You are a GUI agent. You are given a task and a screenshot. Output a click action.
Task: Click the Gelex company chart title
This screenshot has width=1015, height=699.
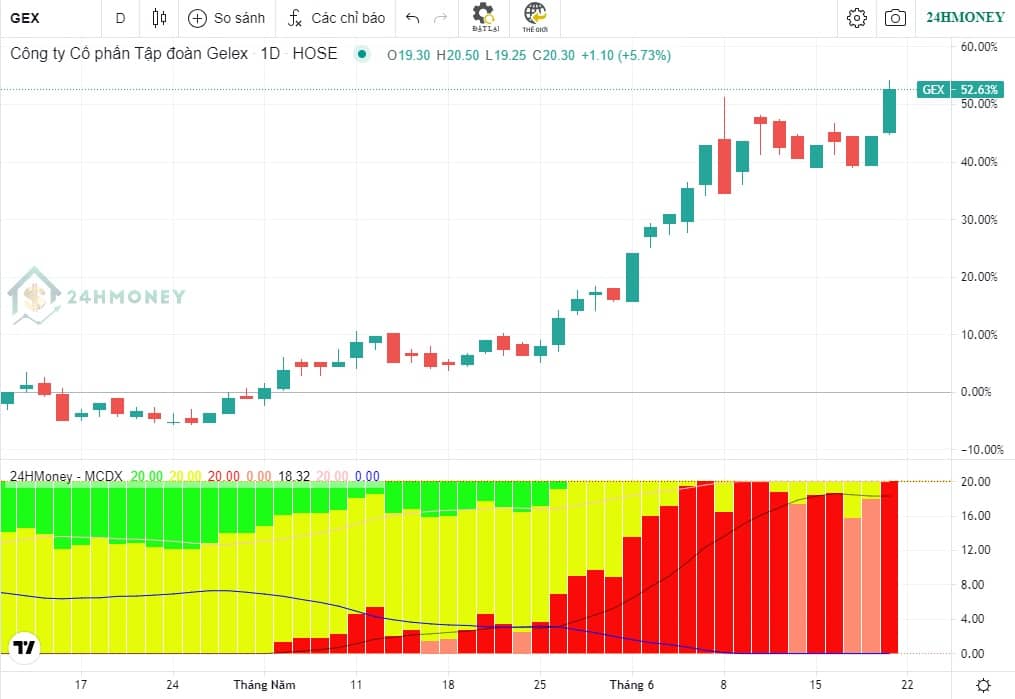click(129, 53)
